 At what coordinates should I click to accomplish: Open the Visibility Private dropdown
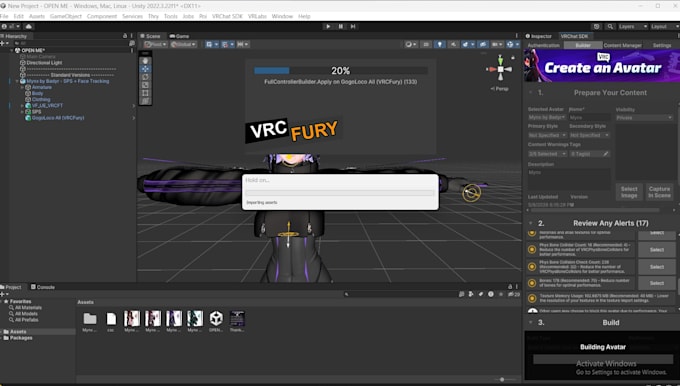pos(644,118)
